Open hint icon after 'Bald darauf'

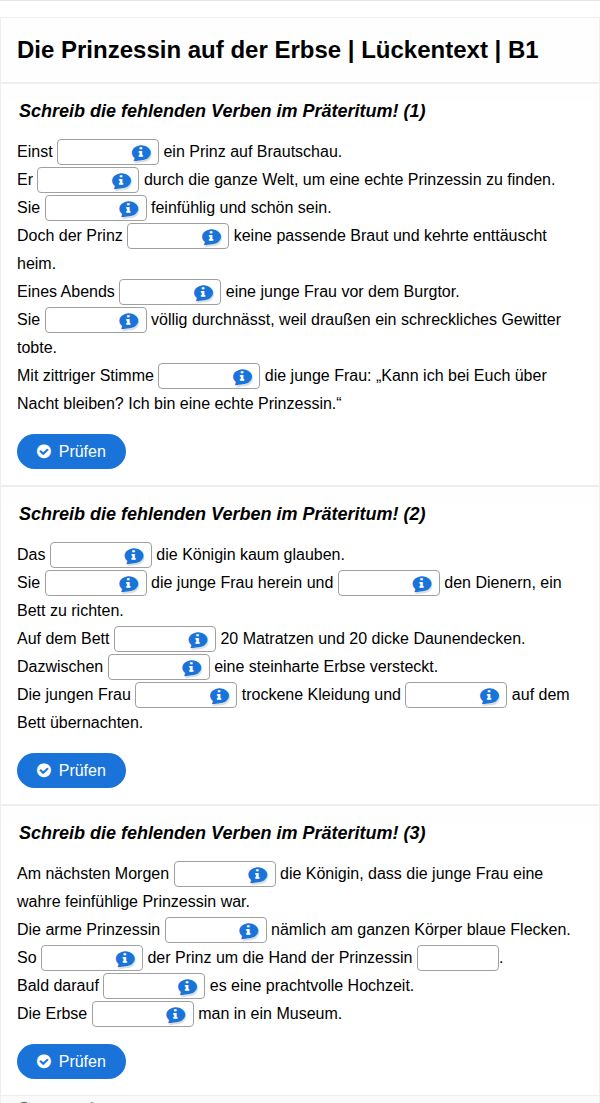(186, 987)
